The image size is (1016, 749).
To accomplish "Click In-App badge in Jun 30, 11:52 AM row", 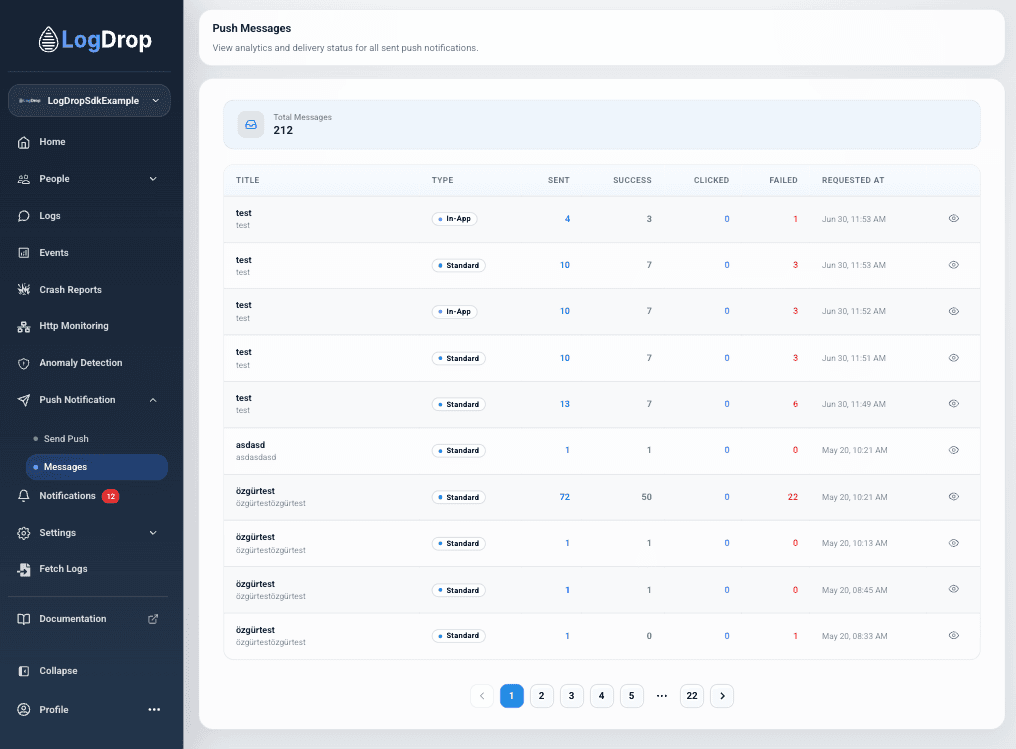I will pos(454,312).
